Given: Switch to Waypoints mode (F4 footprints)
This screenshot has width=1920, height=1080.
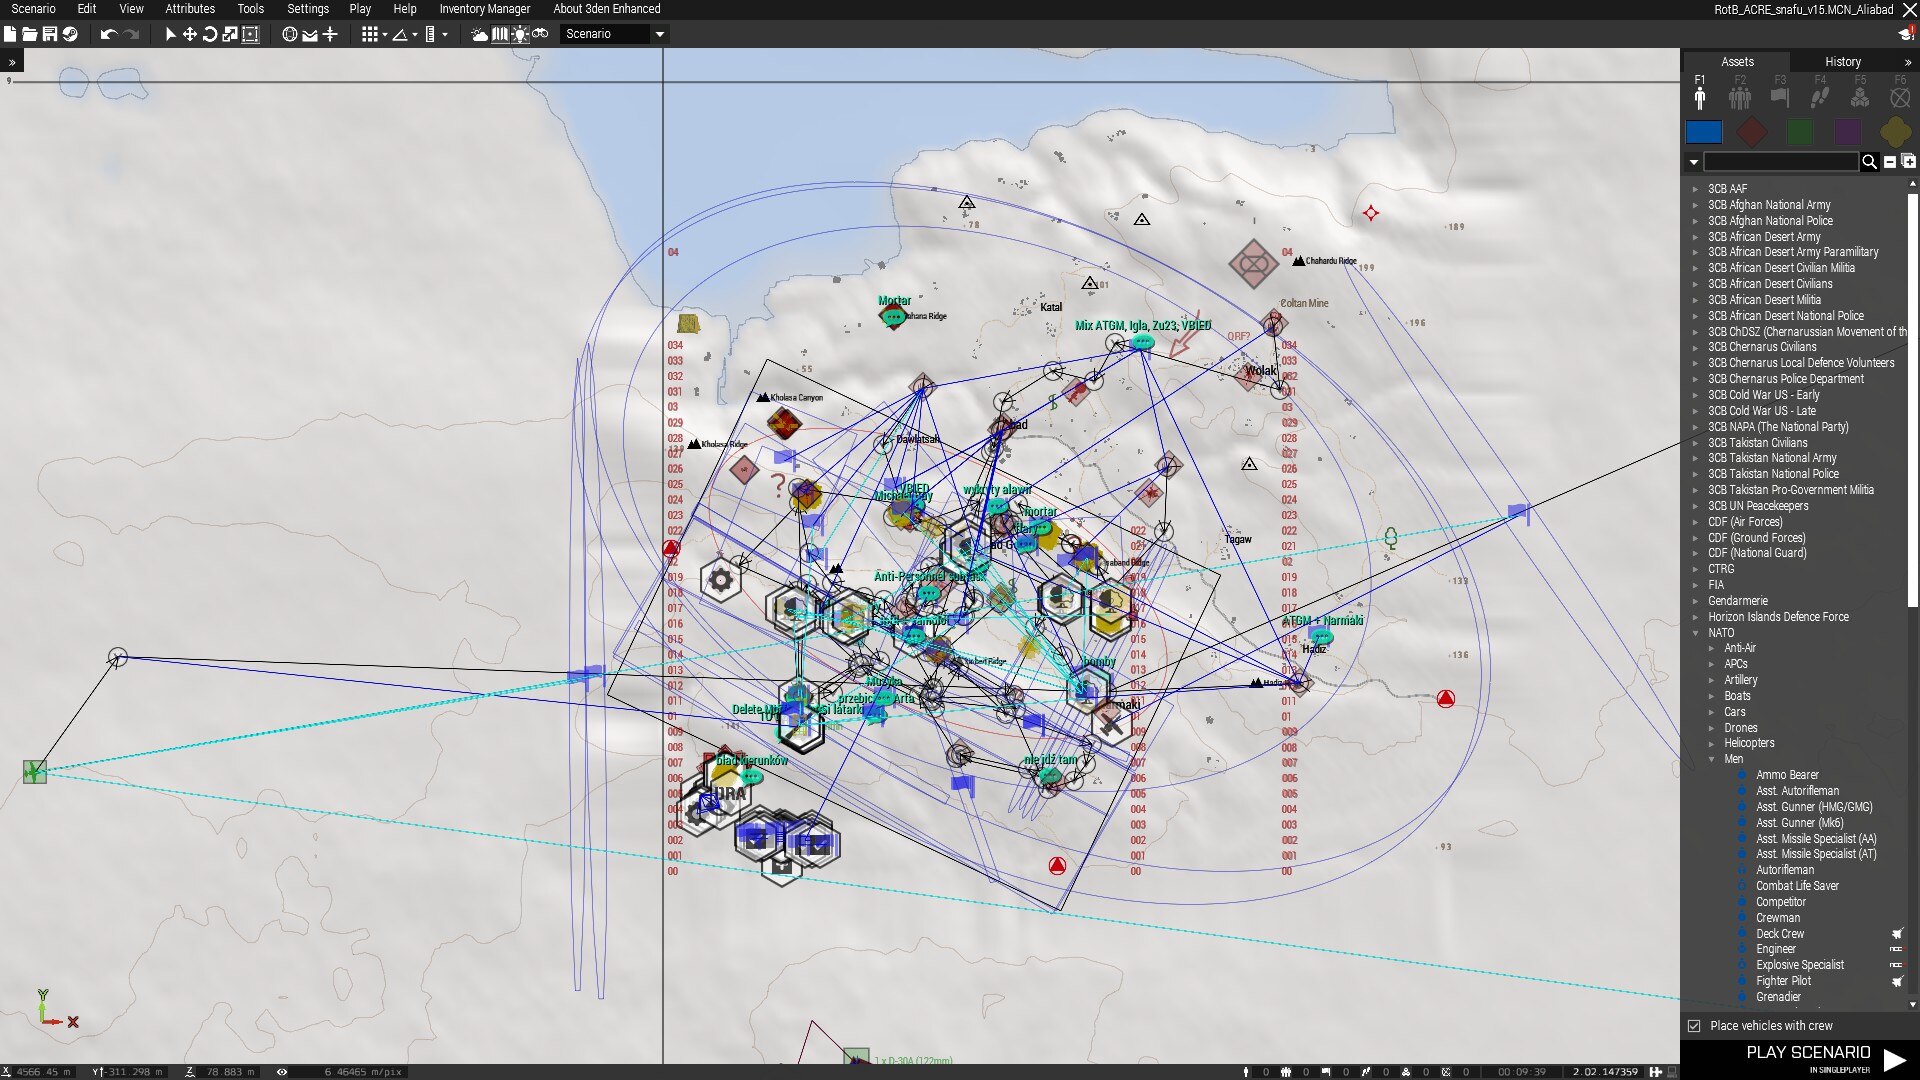Looking at the screenshot, I should [x=1820, y=97].
